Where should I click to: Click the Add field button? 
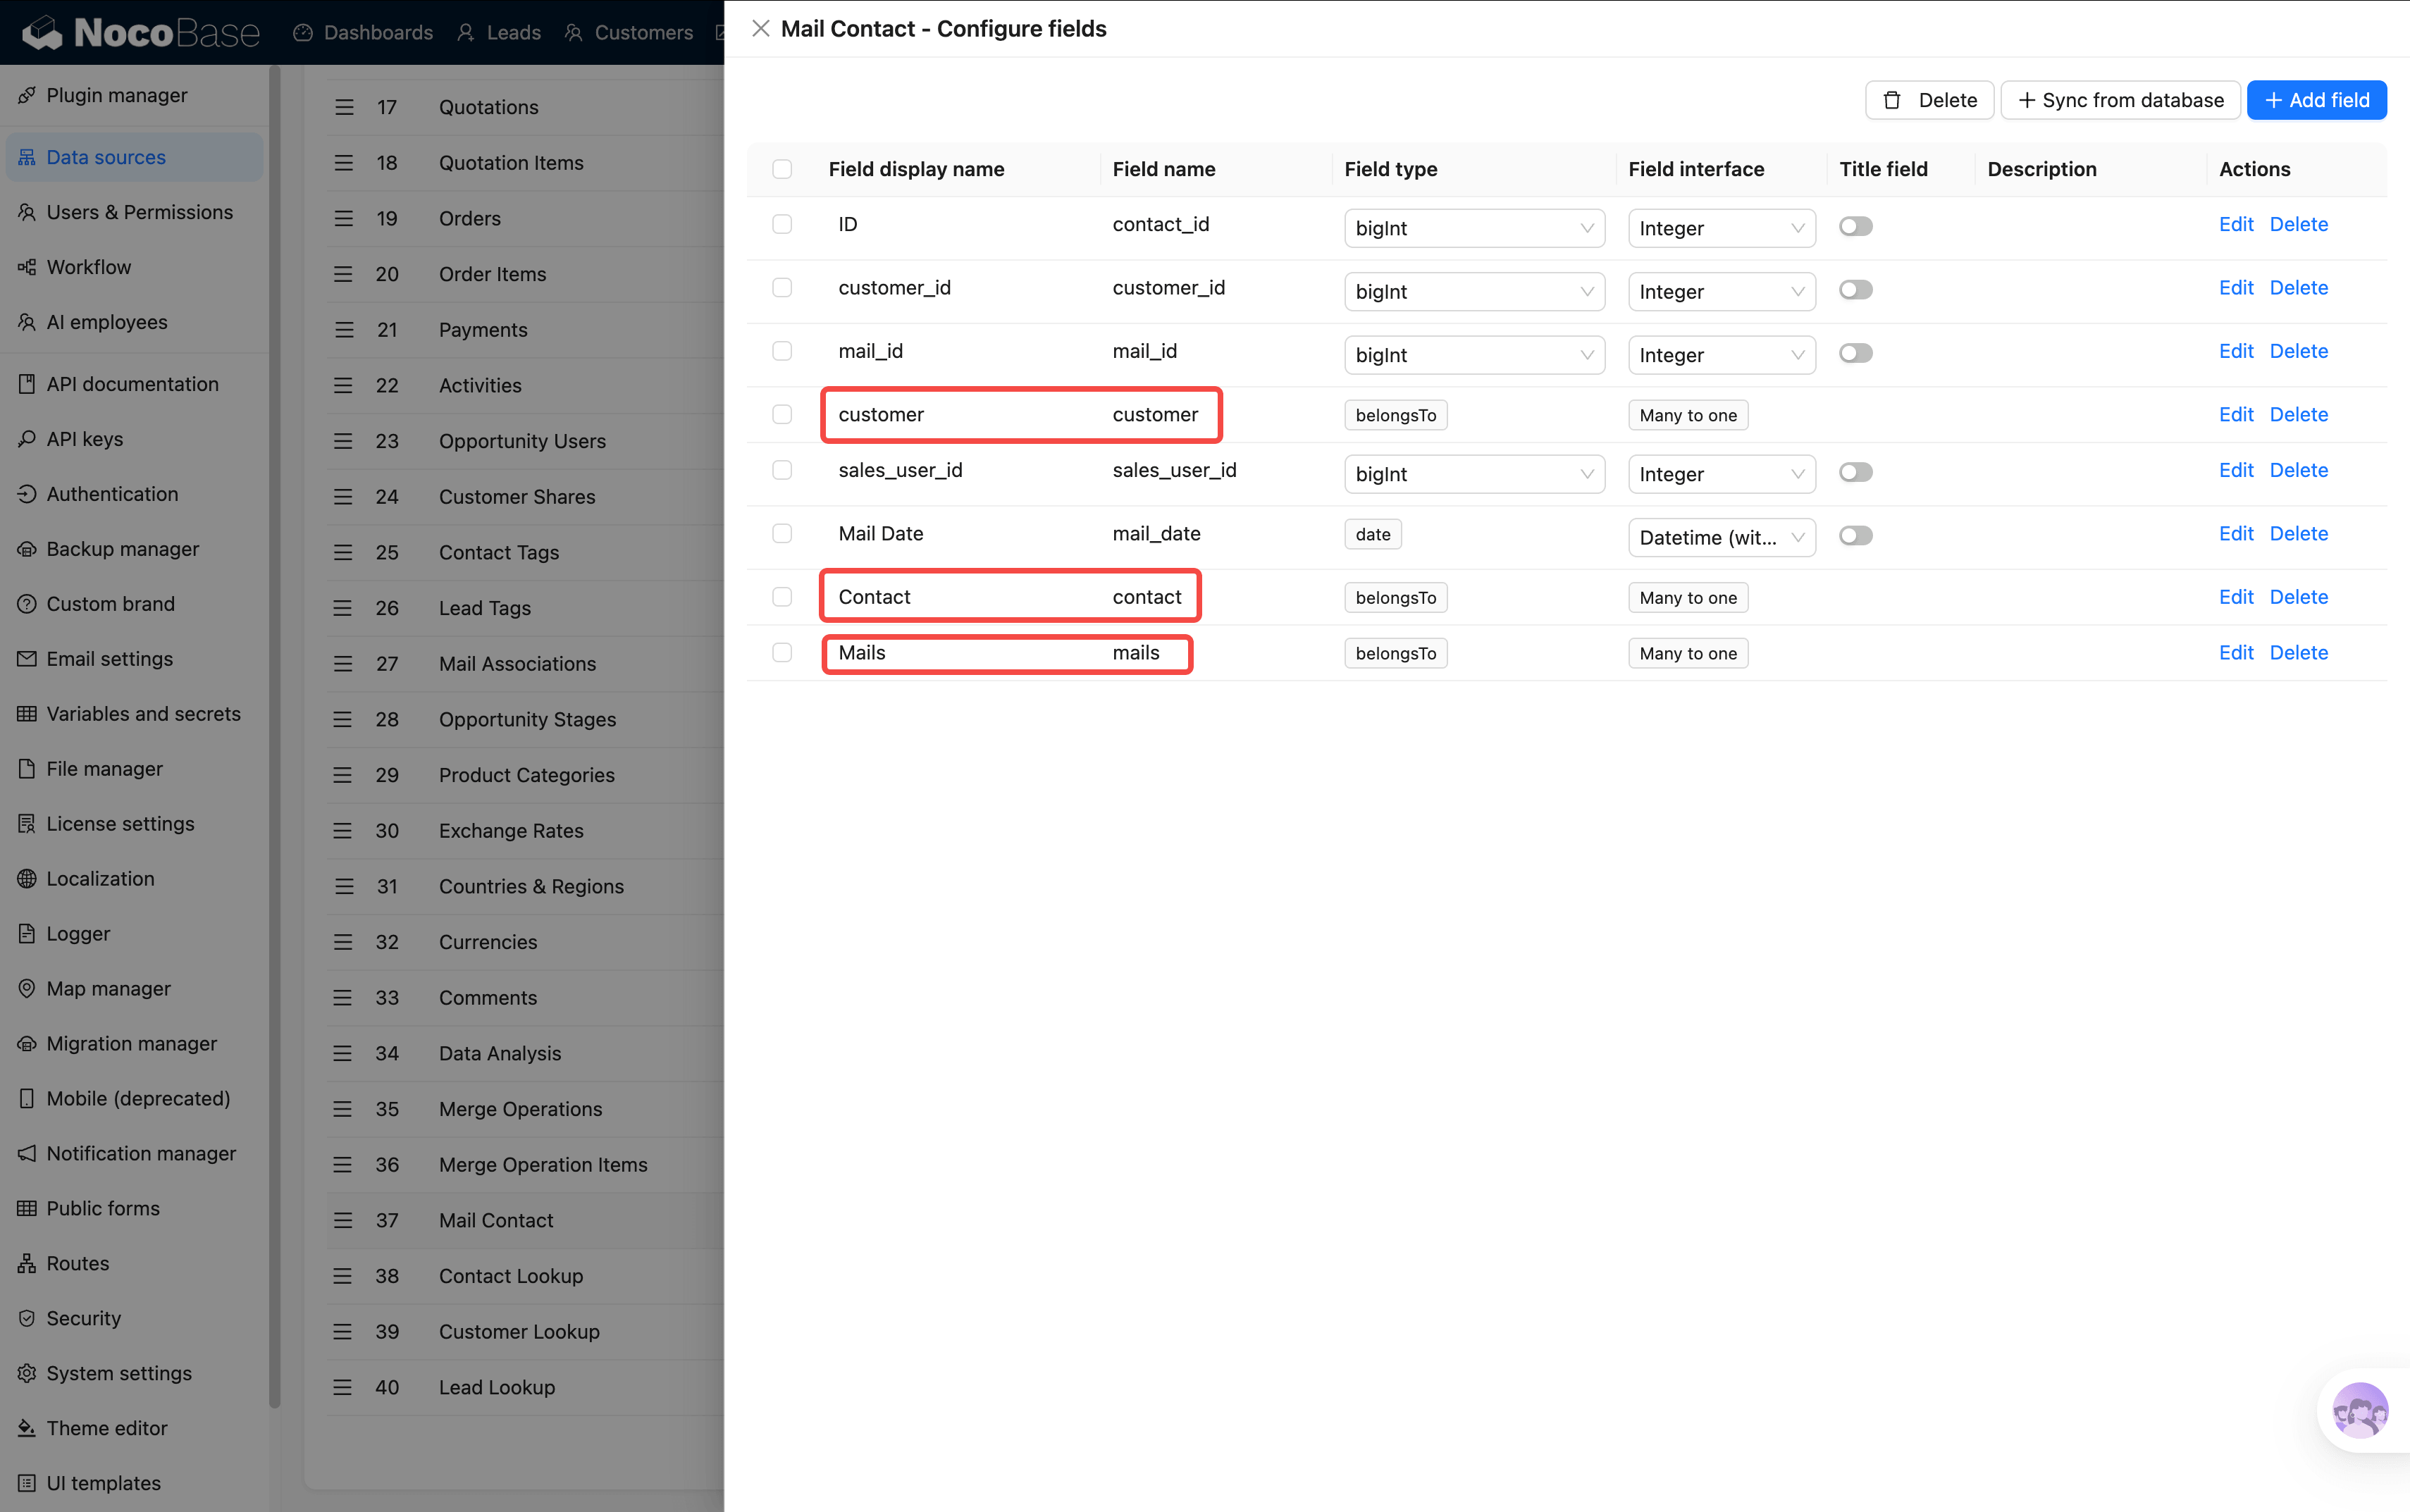pos(2315,100)
